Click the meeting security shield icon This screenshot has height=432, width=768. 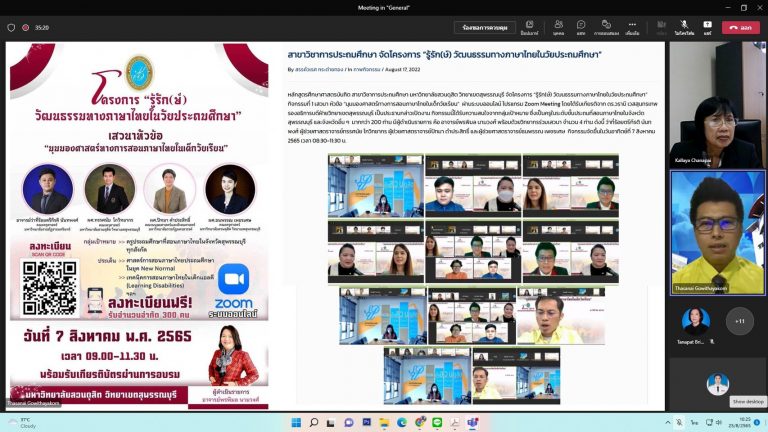coord(11,28)
